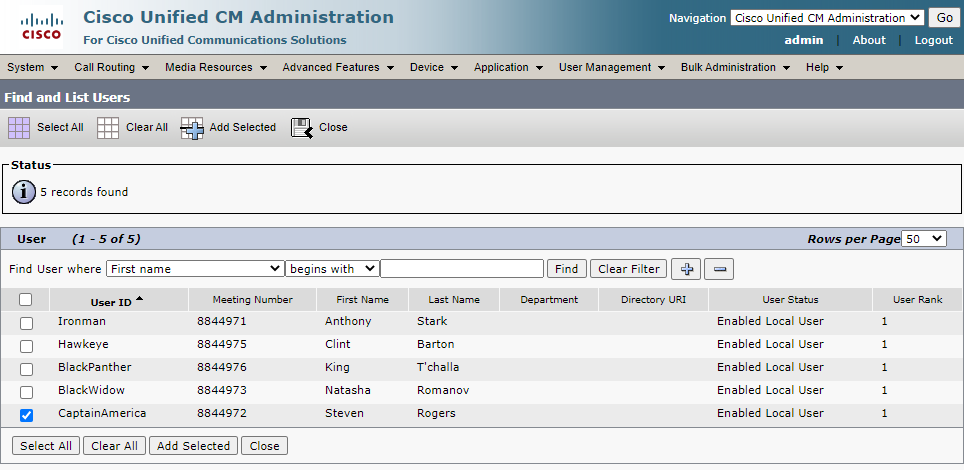
Task: Check the BlackPanther user checkbox
Action: pos(26,369)
